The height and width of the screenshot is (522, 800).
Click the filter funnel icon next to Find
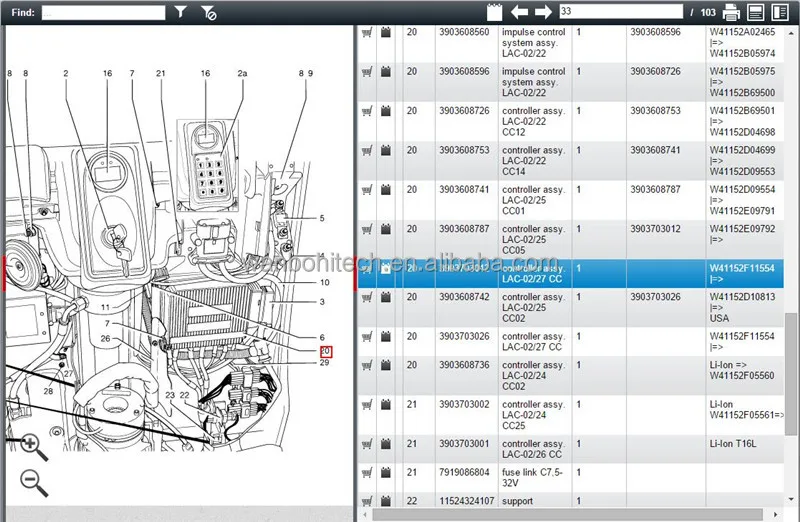pyautogui.click(x=181, y=12)
